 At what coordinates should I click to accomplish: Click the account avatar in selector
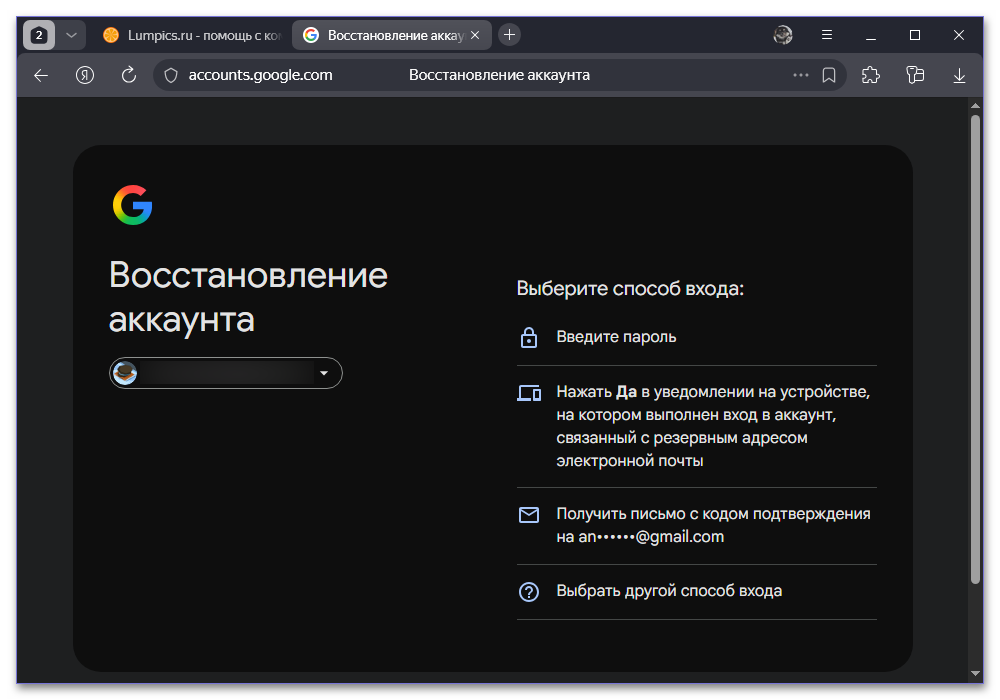point(125,373)
